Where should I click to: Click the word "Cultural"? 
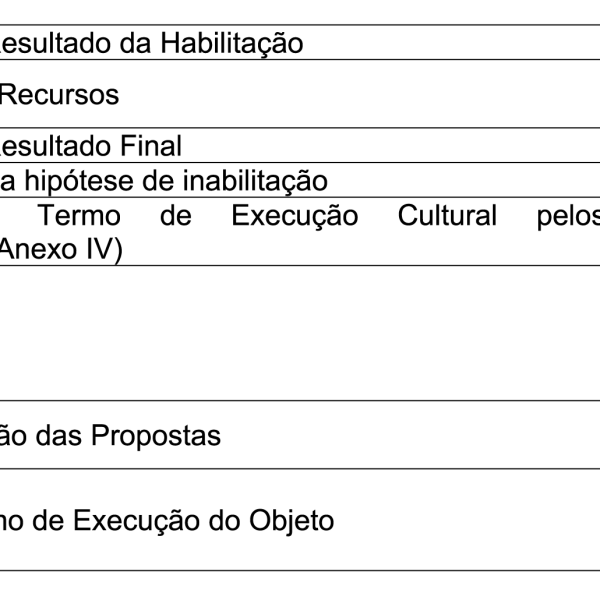tap(447, 215)
